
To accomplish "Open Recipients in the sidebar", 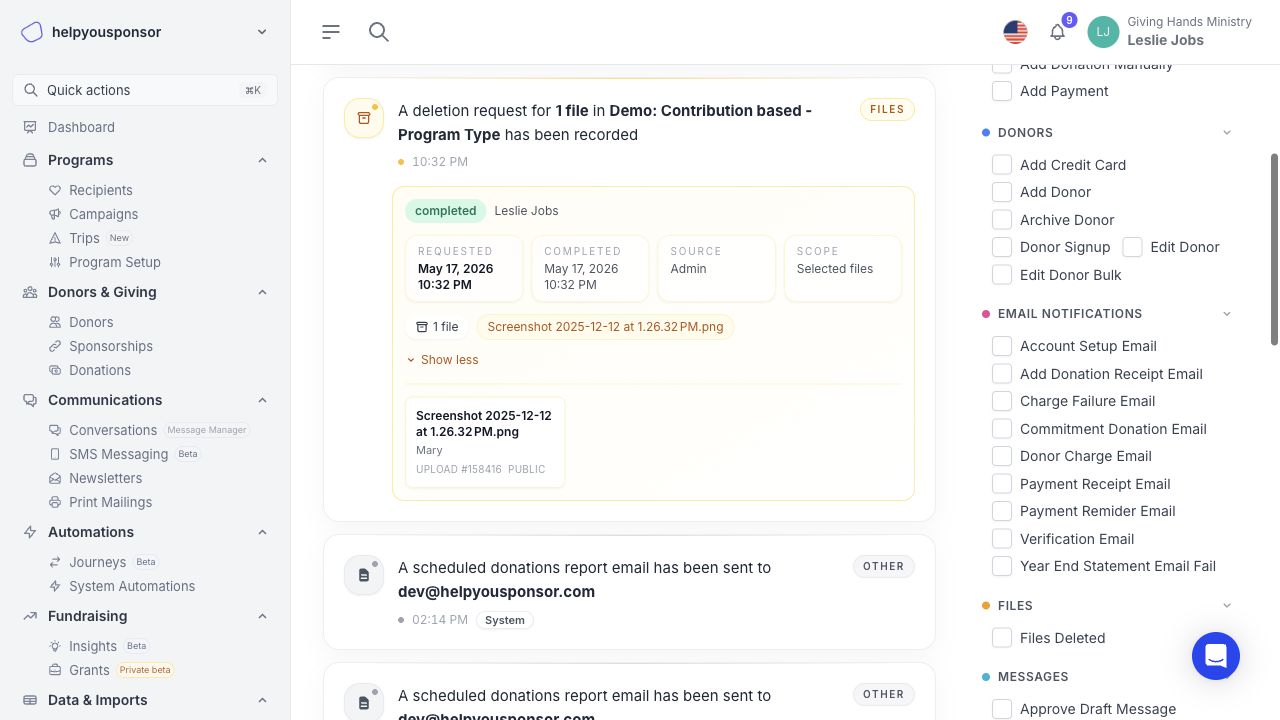I will click(x=100, y=190).
